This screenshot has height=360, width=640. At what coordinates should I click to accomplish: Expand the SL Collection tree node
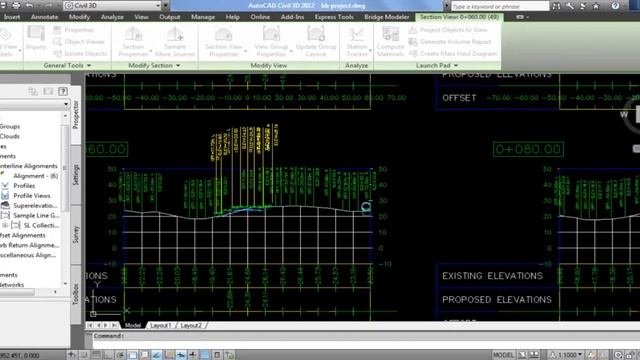5,225
